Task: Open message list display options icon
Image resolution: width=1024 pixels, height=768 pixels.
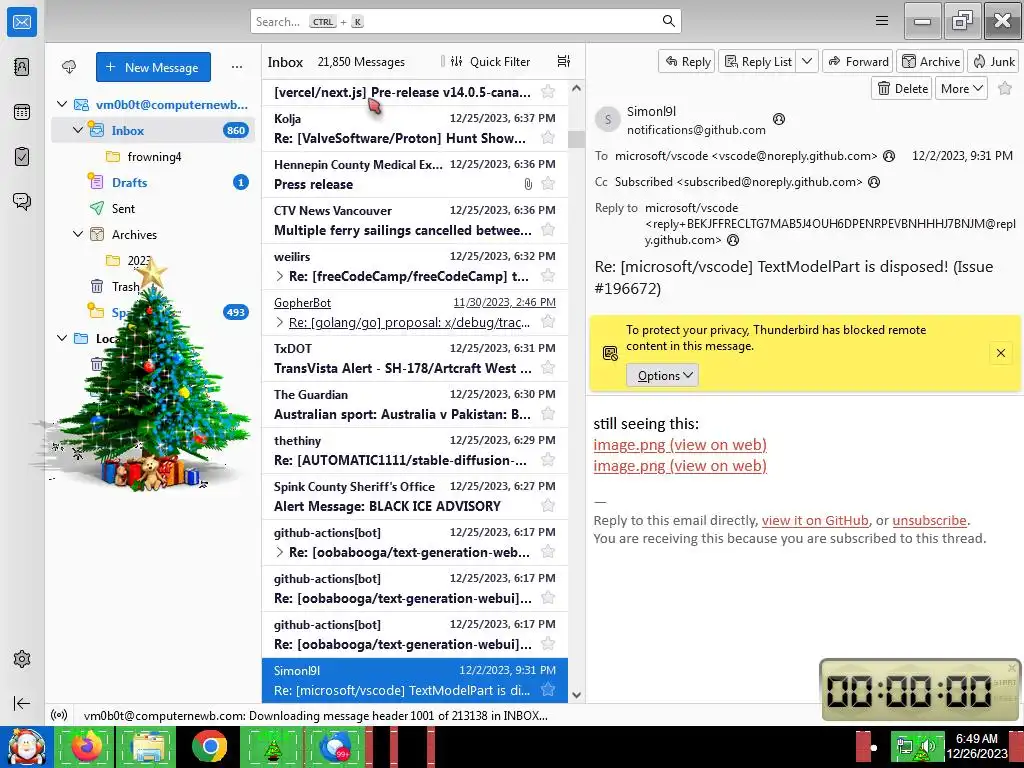Action: (x=564, y=61)
